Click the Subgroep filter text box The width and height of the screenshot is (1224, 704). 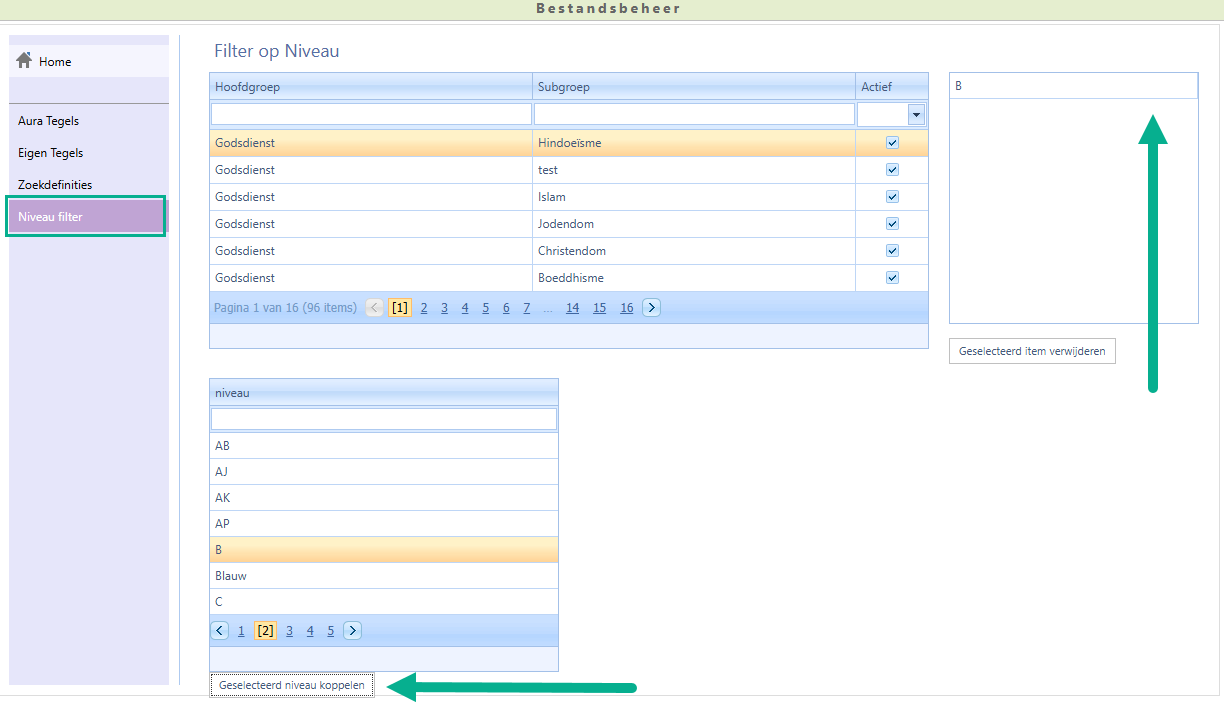point(694,114)
